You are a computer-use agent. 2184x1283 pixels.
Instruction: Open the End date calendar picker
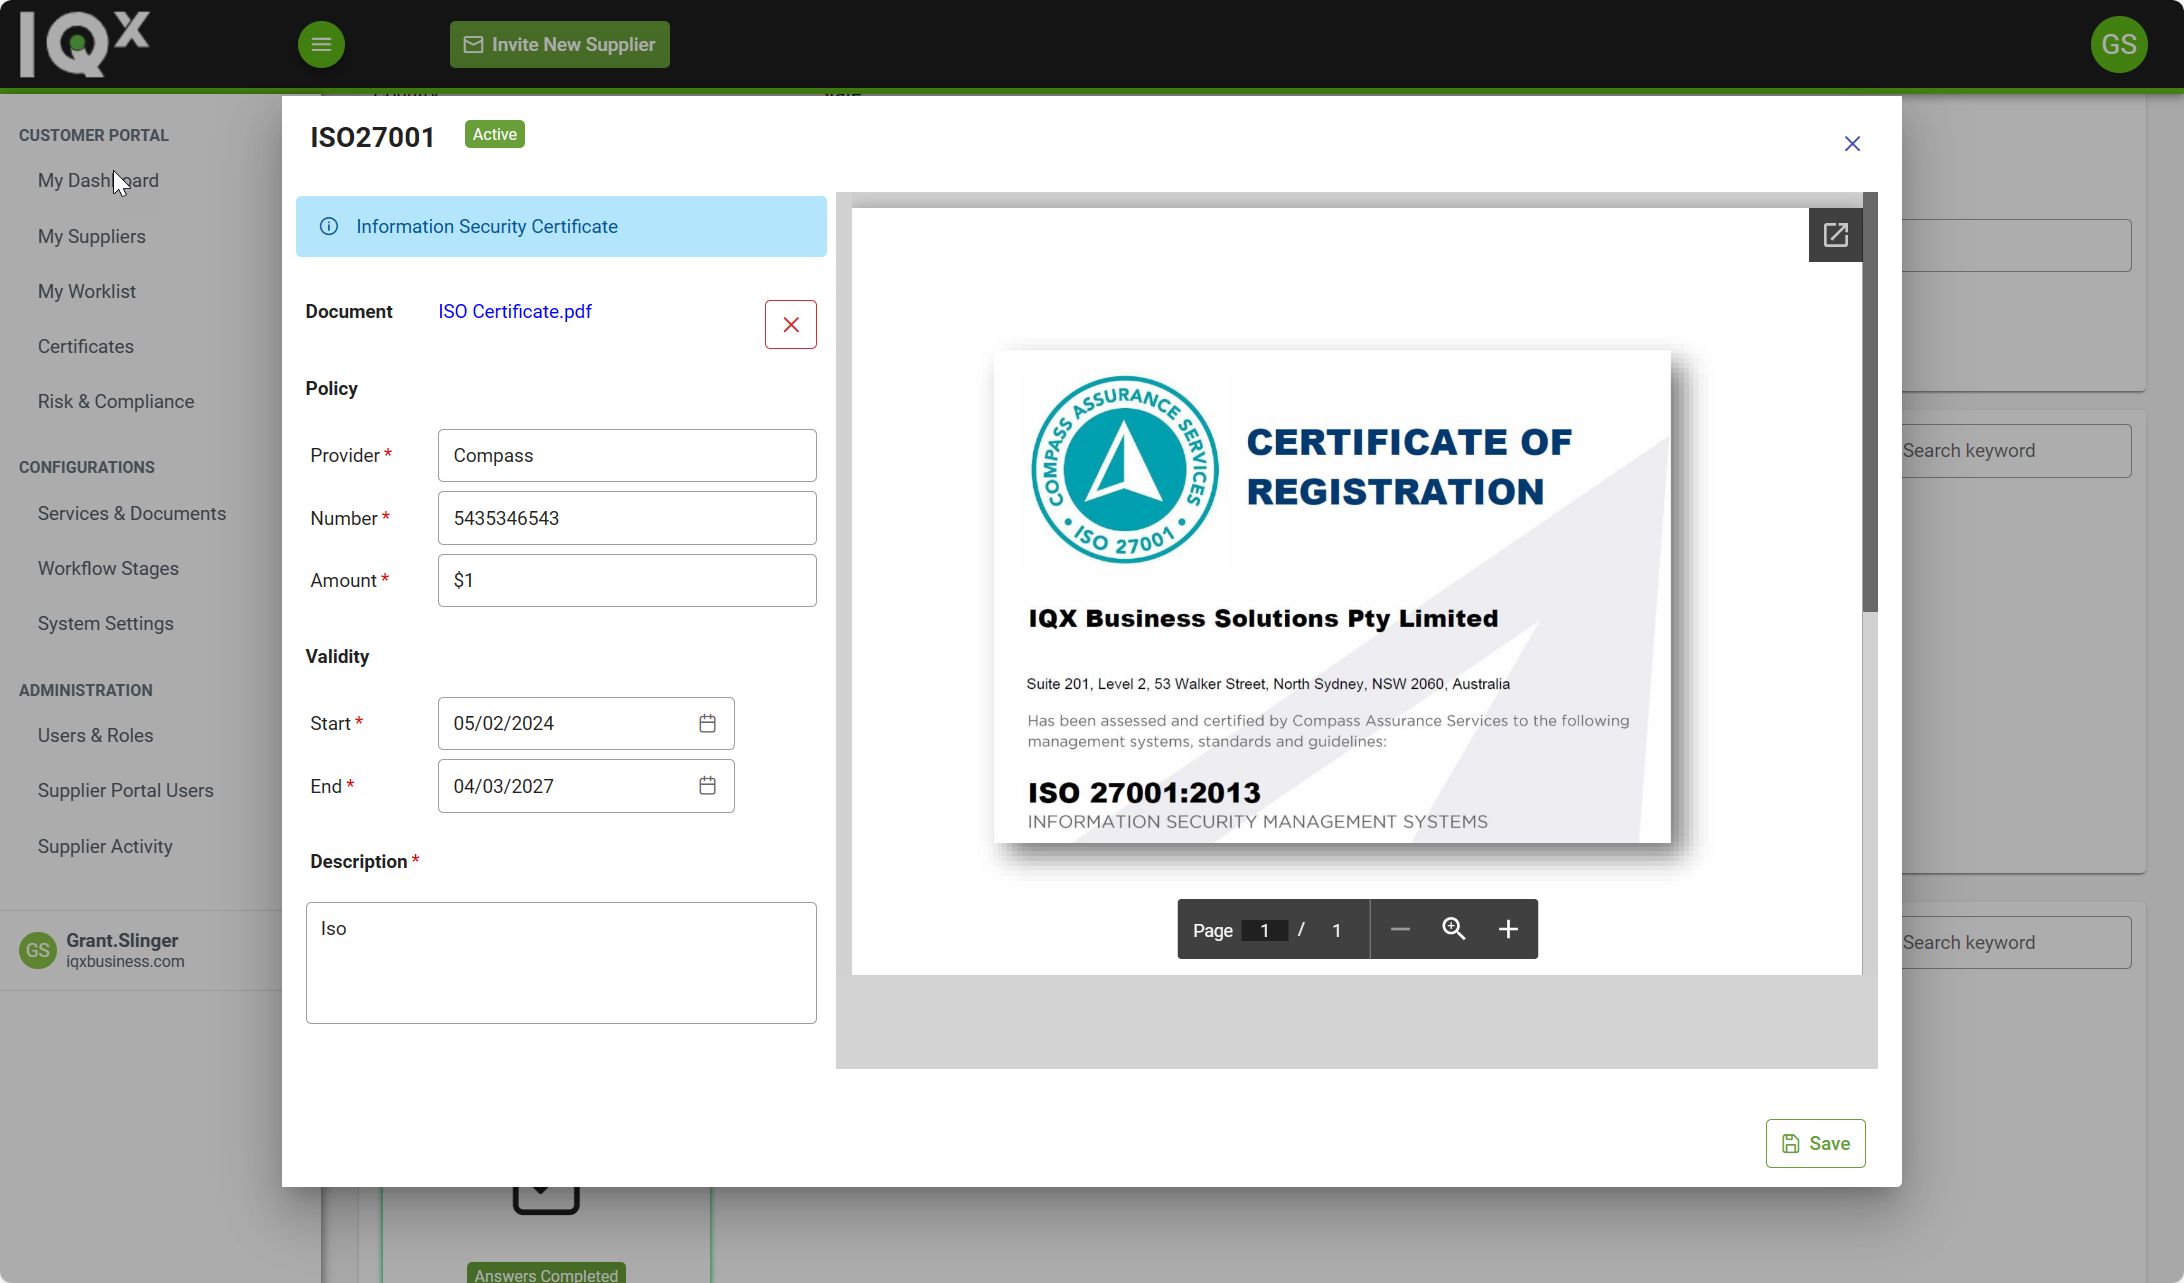[x=708, y=786]
